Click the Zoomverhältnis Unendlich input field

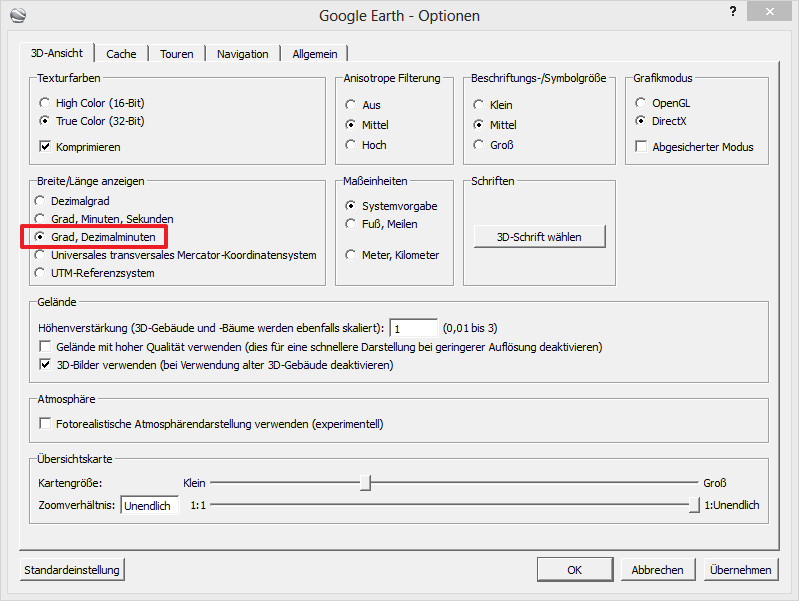click(150, 506)
